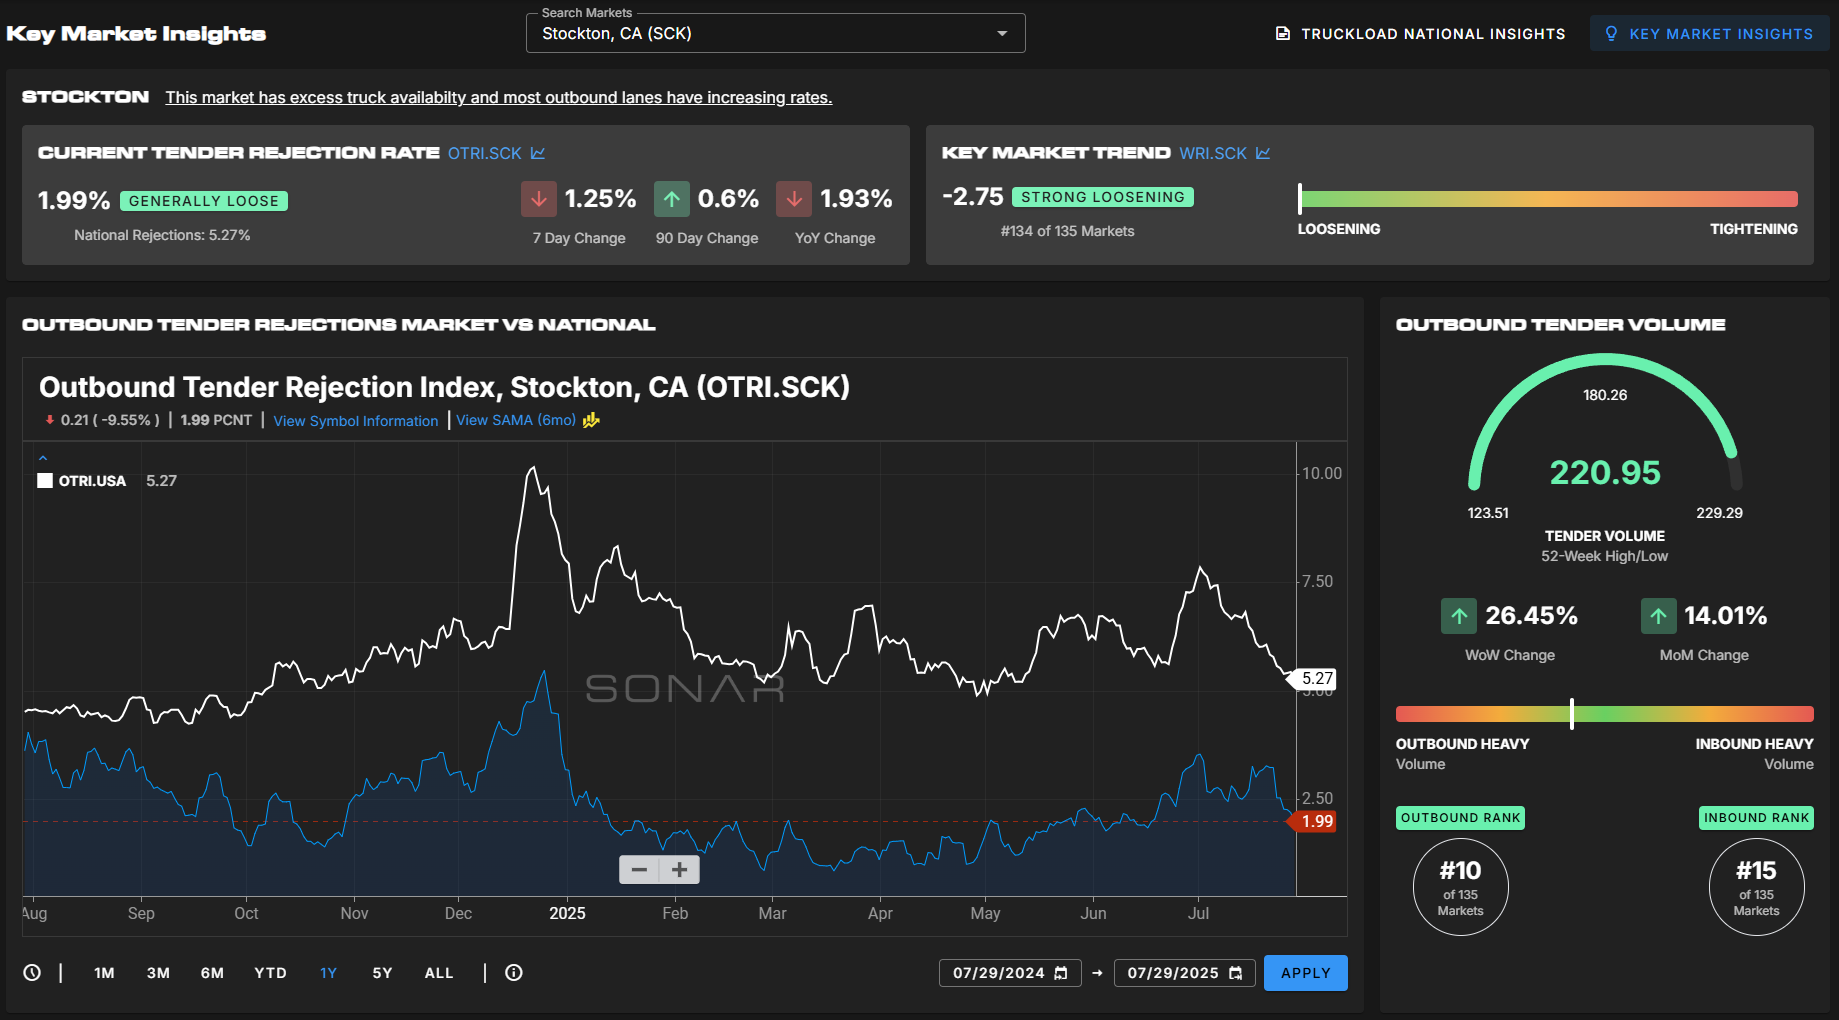Open View Symbol Information link
1839x1020 pixels.
356,421
